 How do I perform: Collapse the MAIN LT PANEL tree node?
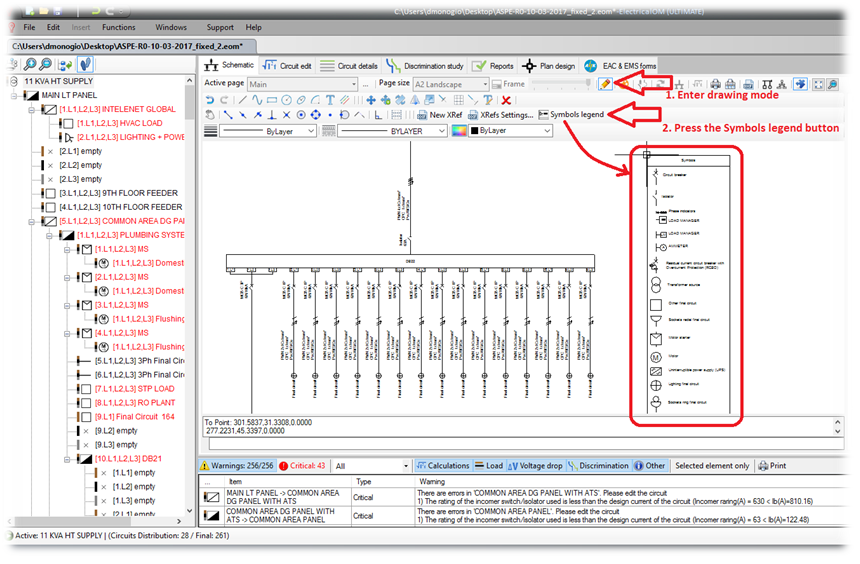(14, 95)
